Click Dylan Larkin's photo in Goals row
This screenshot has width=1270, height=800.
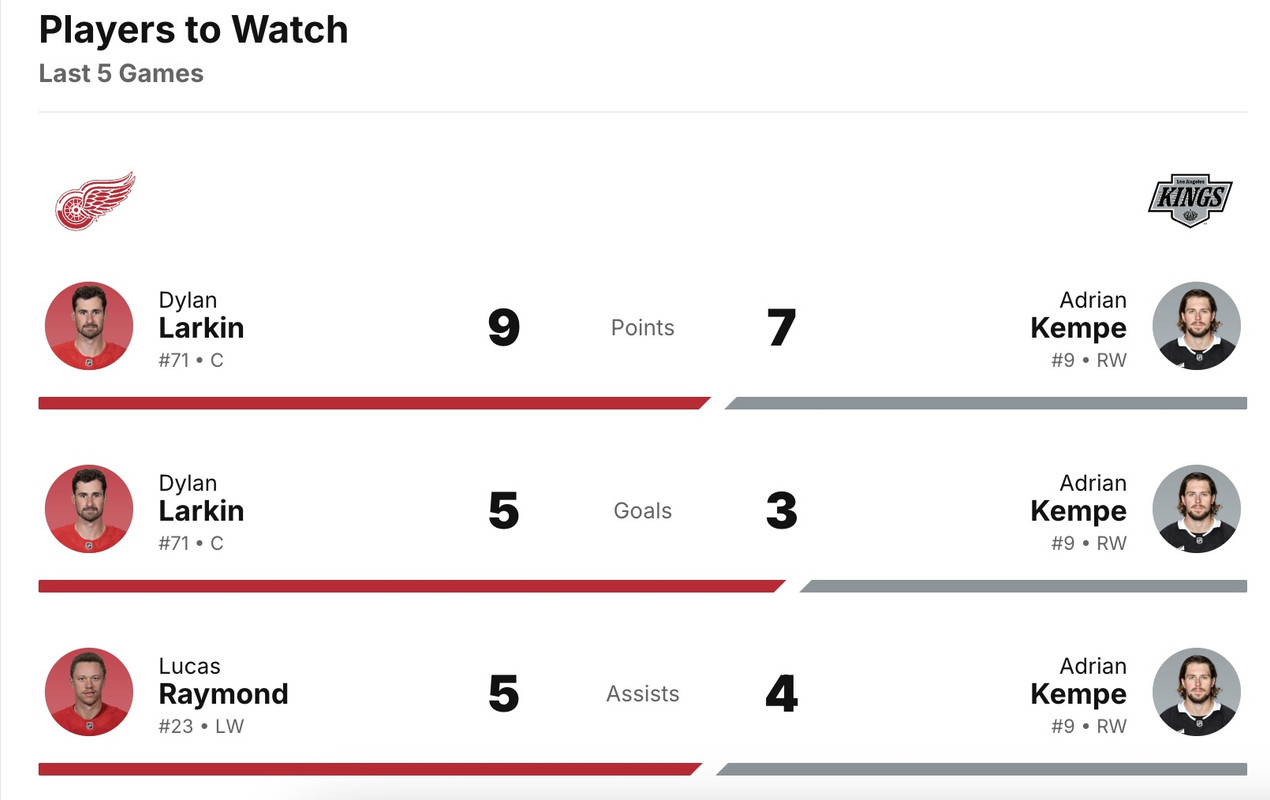click(x=89, y=509)
